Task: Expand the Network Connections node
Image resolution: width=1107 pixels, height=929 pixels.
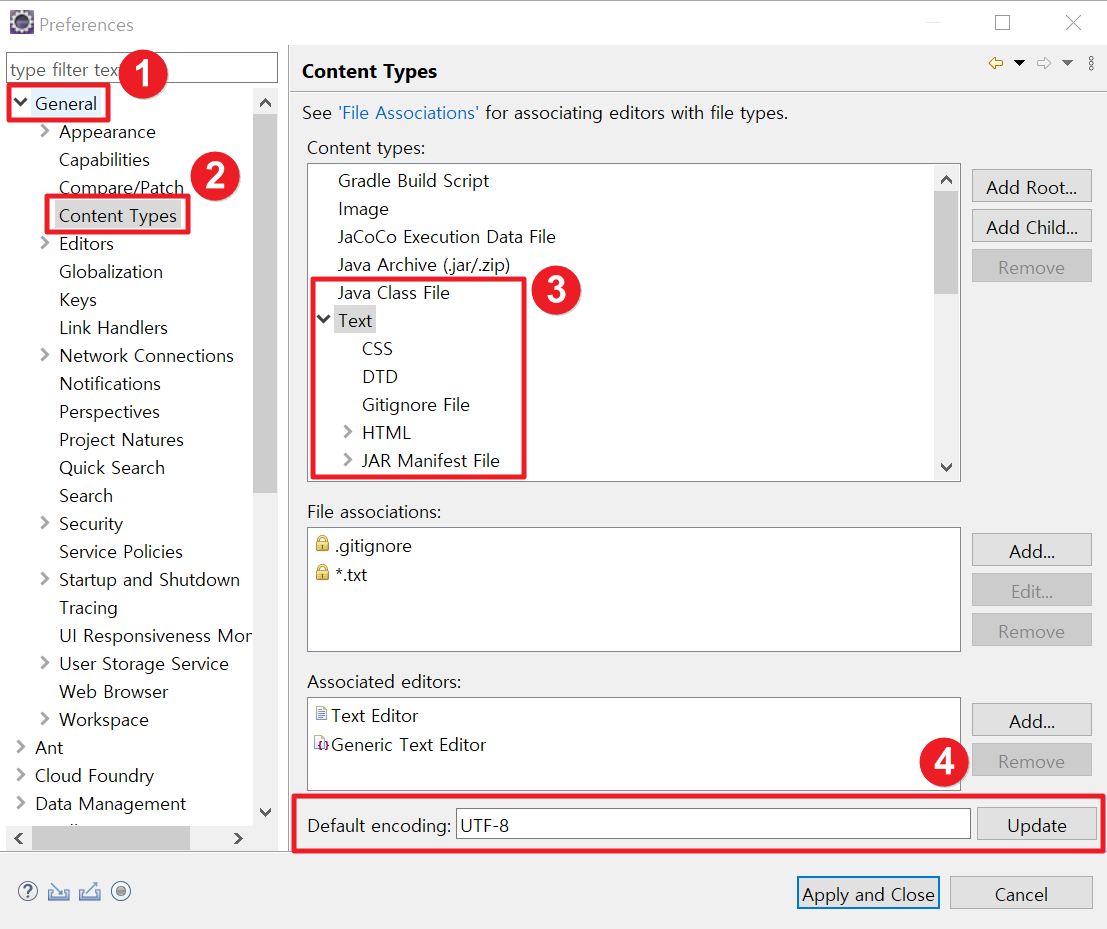Action: (x=44, y=354)
